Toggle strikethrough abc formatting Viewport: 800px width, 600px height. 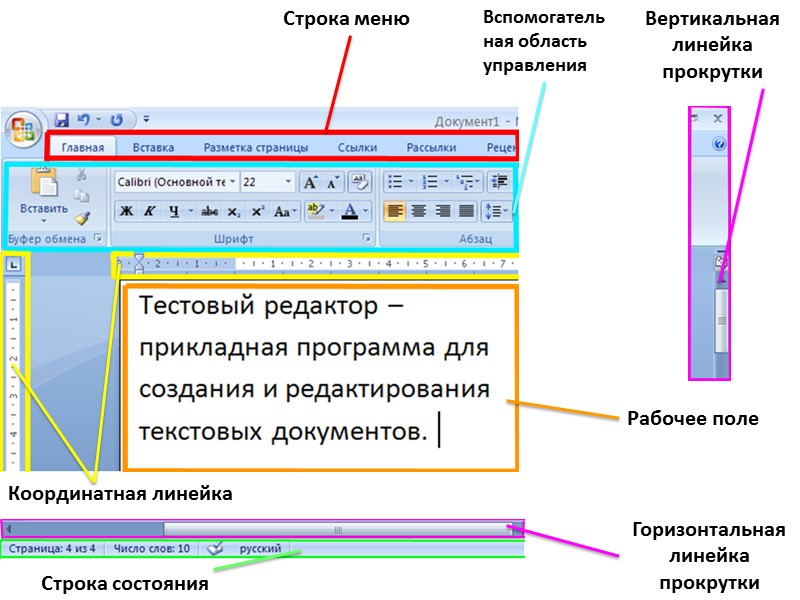tap(209, 211)
